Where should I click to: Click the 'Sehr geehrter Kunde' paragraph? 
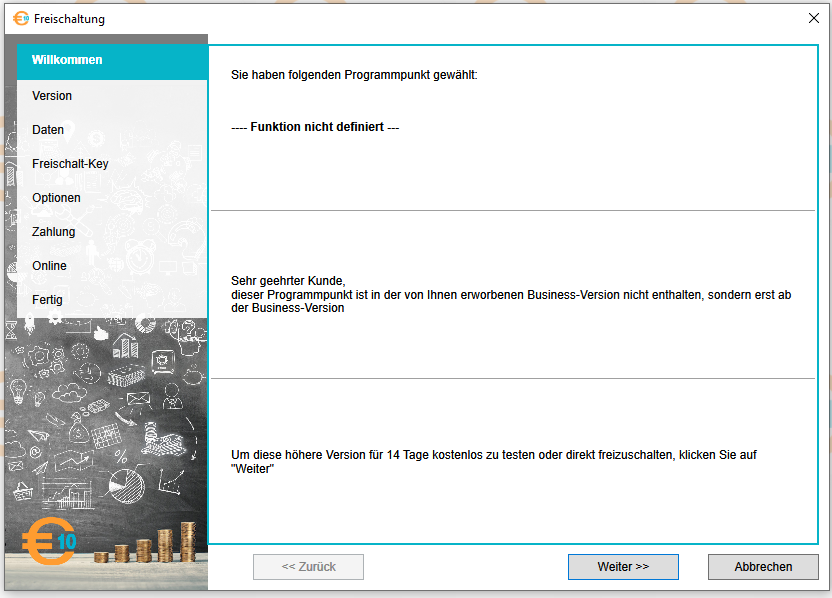tap(512, 295)
